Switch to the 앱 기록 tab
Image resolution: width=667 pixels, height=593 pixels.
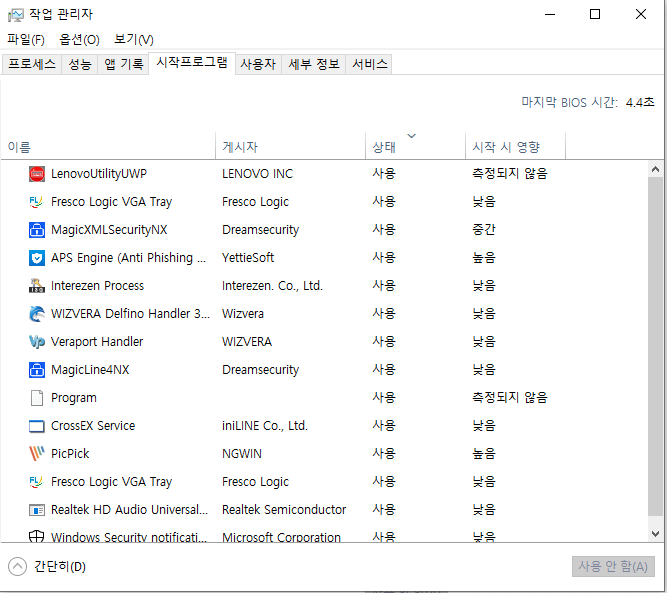(124, 64)
